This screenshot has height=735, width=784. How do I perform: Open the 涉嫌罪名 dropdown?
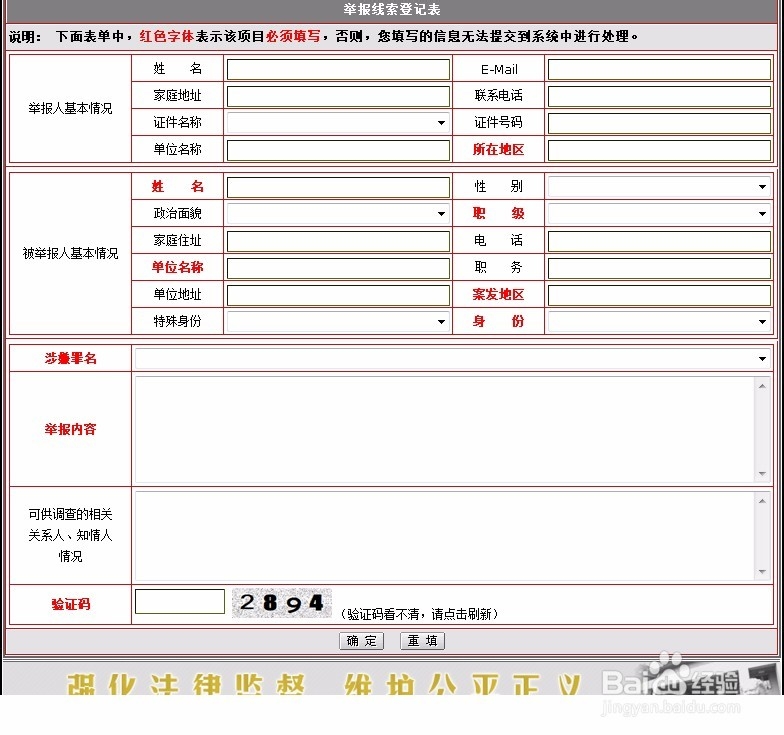point(452,358)
